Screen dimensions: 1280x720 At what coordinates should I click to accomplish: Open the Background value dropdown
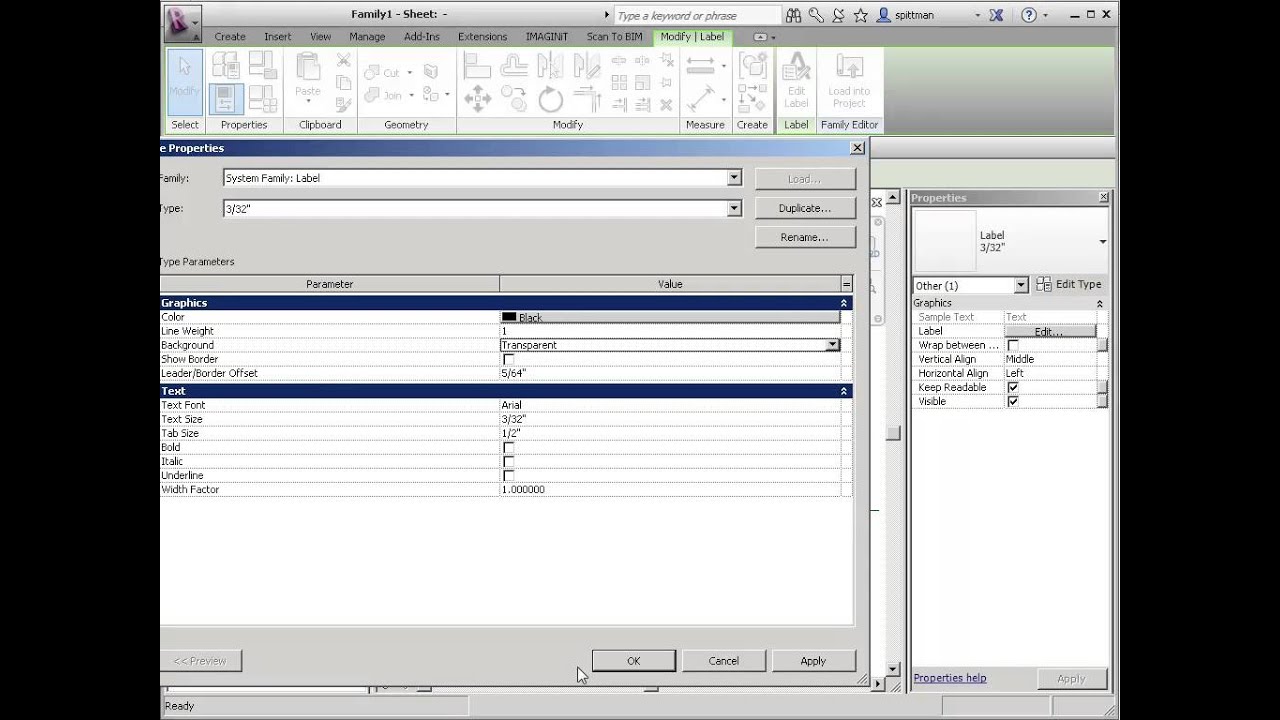833,345
